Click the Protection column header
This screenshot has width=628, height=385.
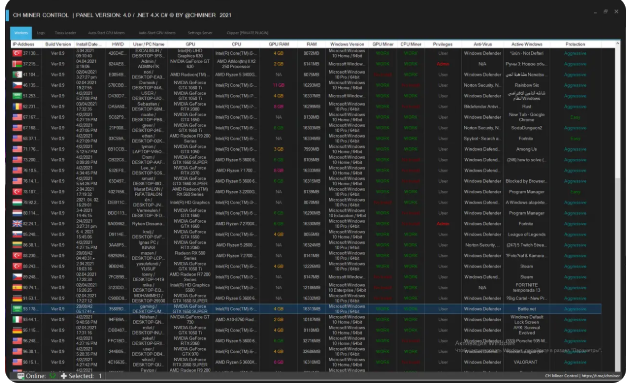click(x=576, y=44)
